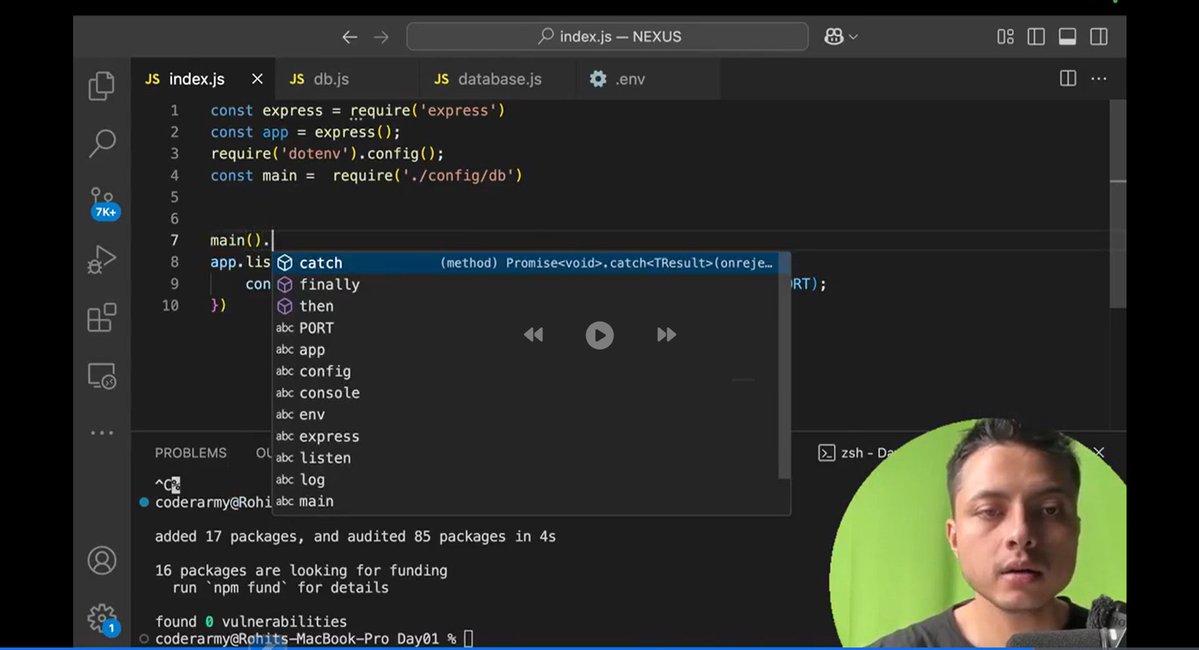Choose the console suggestion
The height and width of the screenshot is (650, 1199).
(x=525, y=393)
